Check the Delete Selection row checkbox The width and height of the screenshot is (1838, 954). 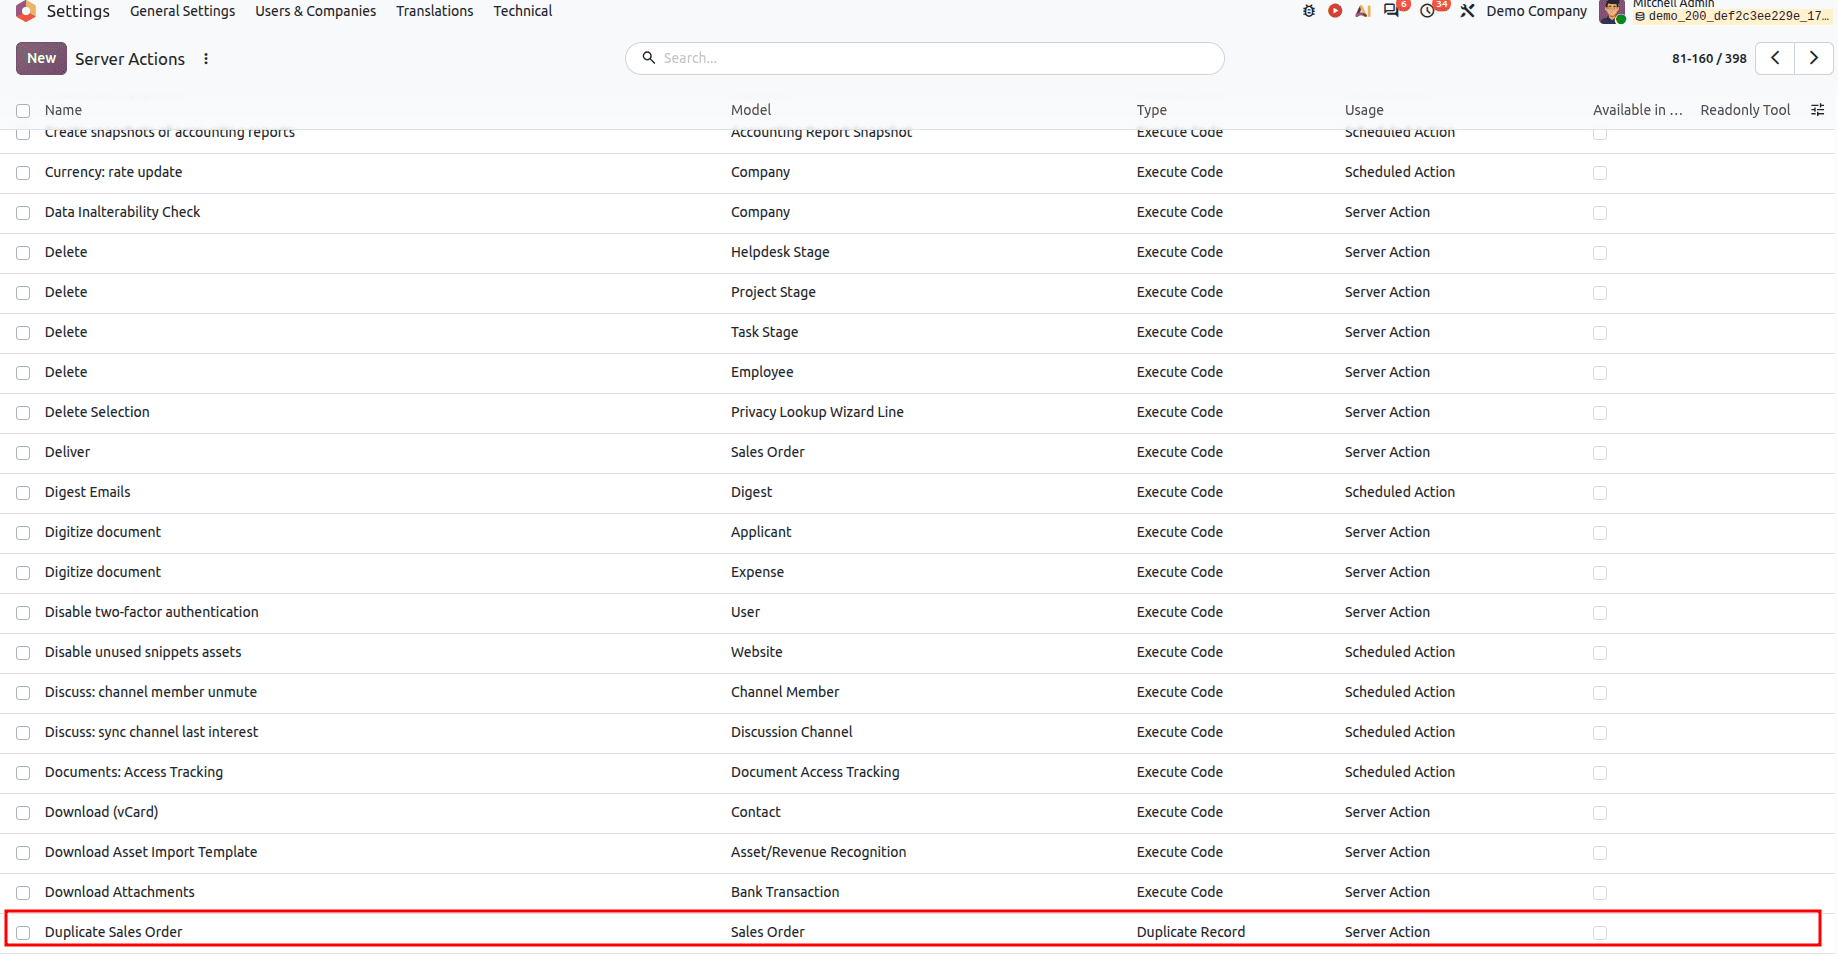[x=23, y=413]
